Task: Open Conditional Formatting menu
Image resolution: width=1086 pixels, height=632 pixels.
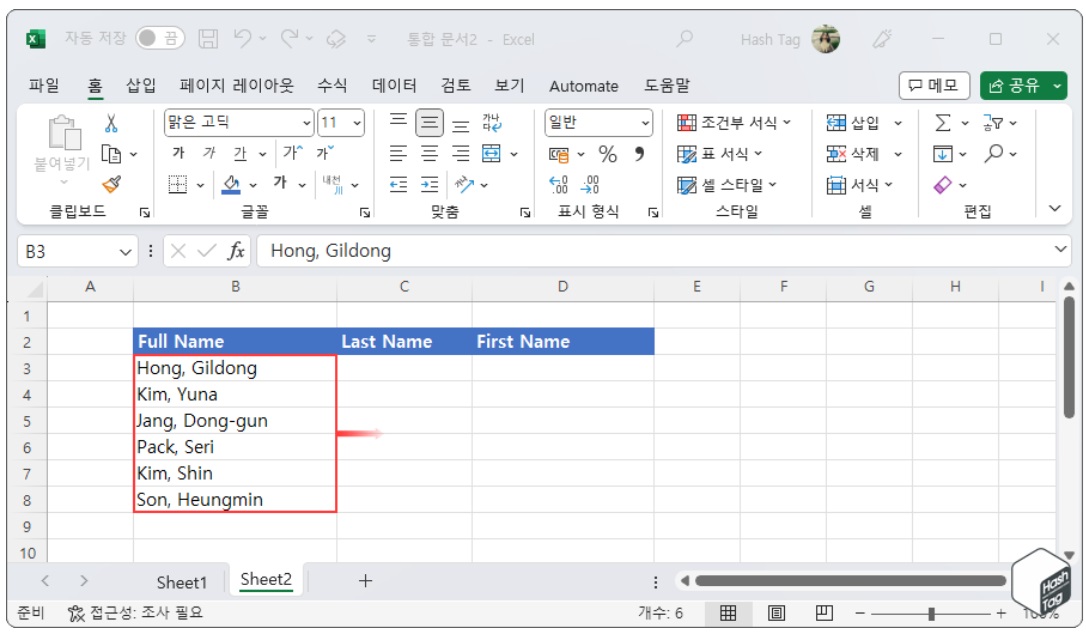Action: pyautogui.click(x=733, y=123)
